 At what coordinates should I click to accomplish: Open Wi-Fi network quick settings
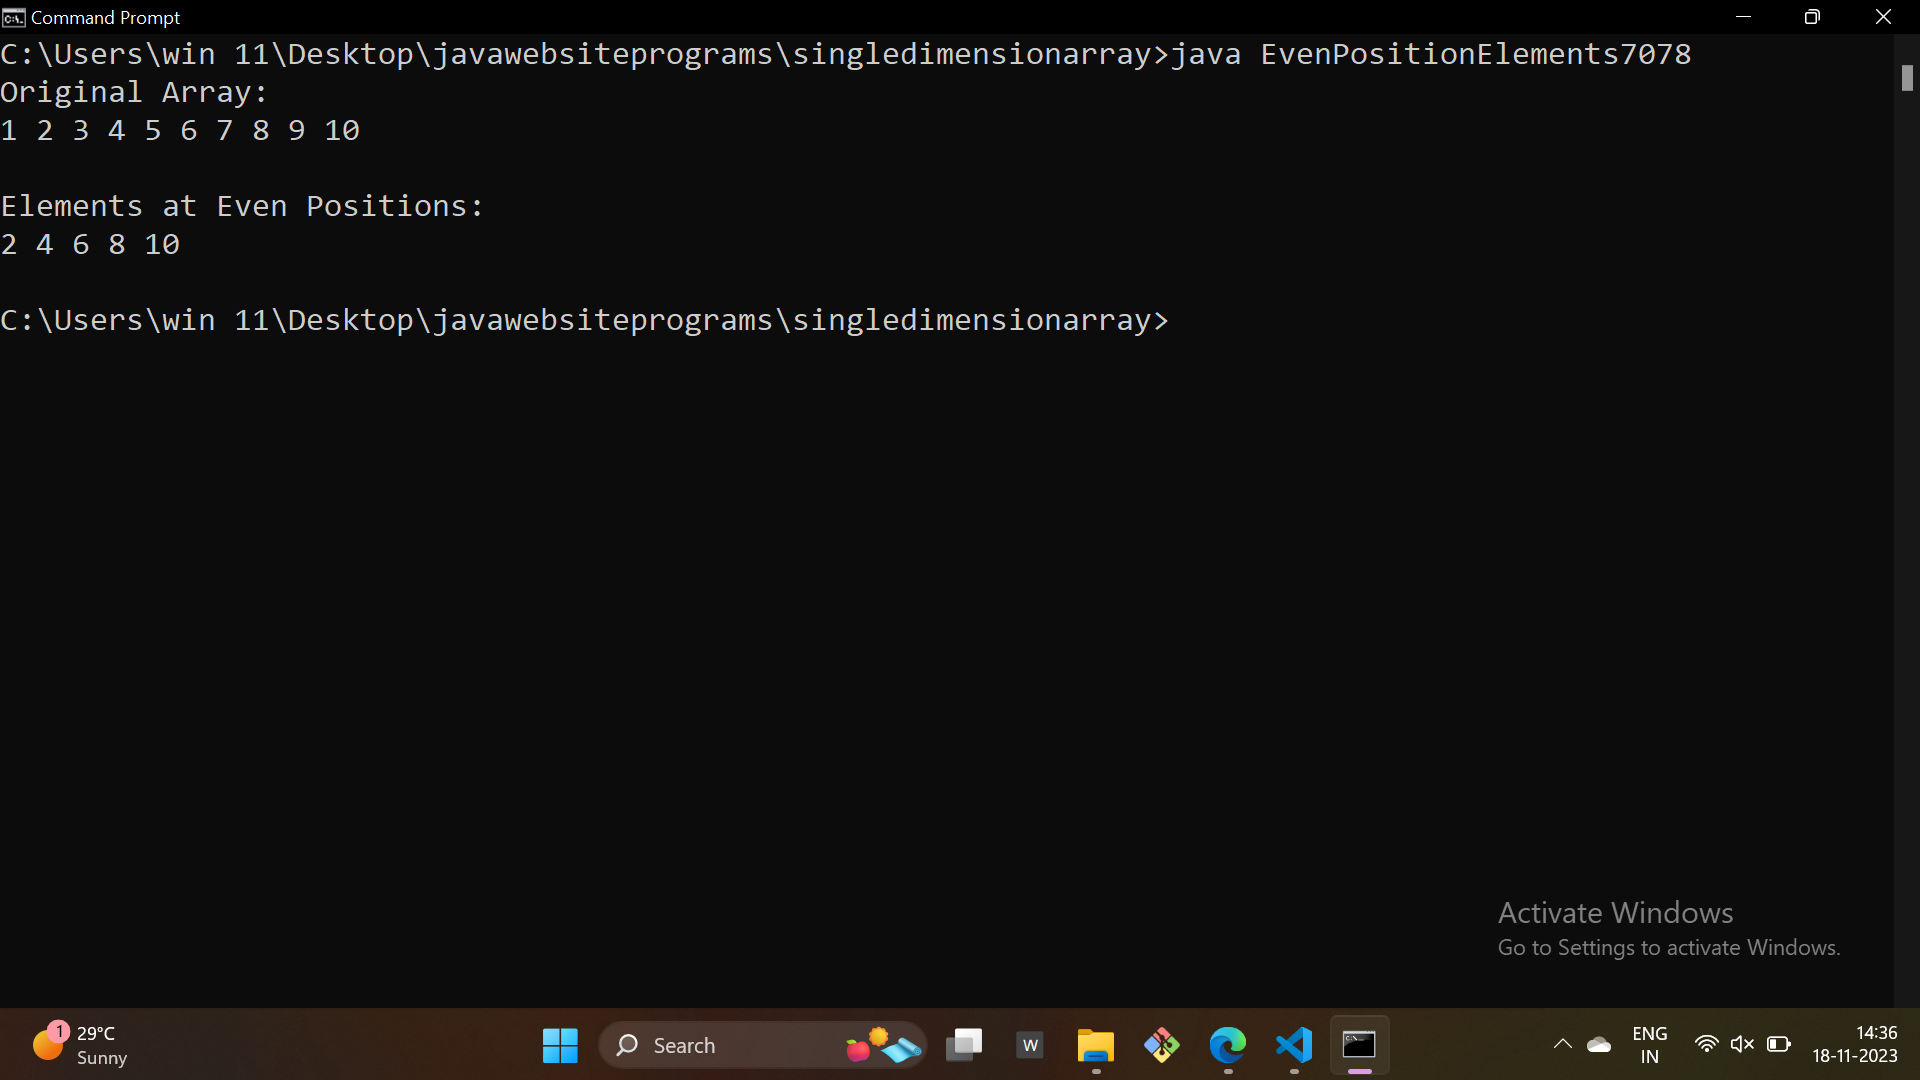click(x=1706, y=1045)
